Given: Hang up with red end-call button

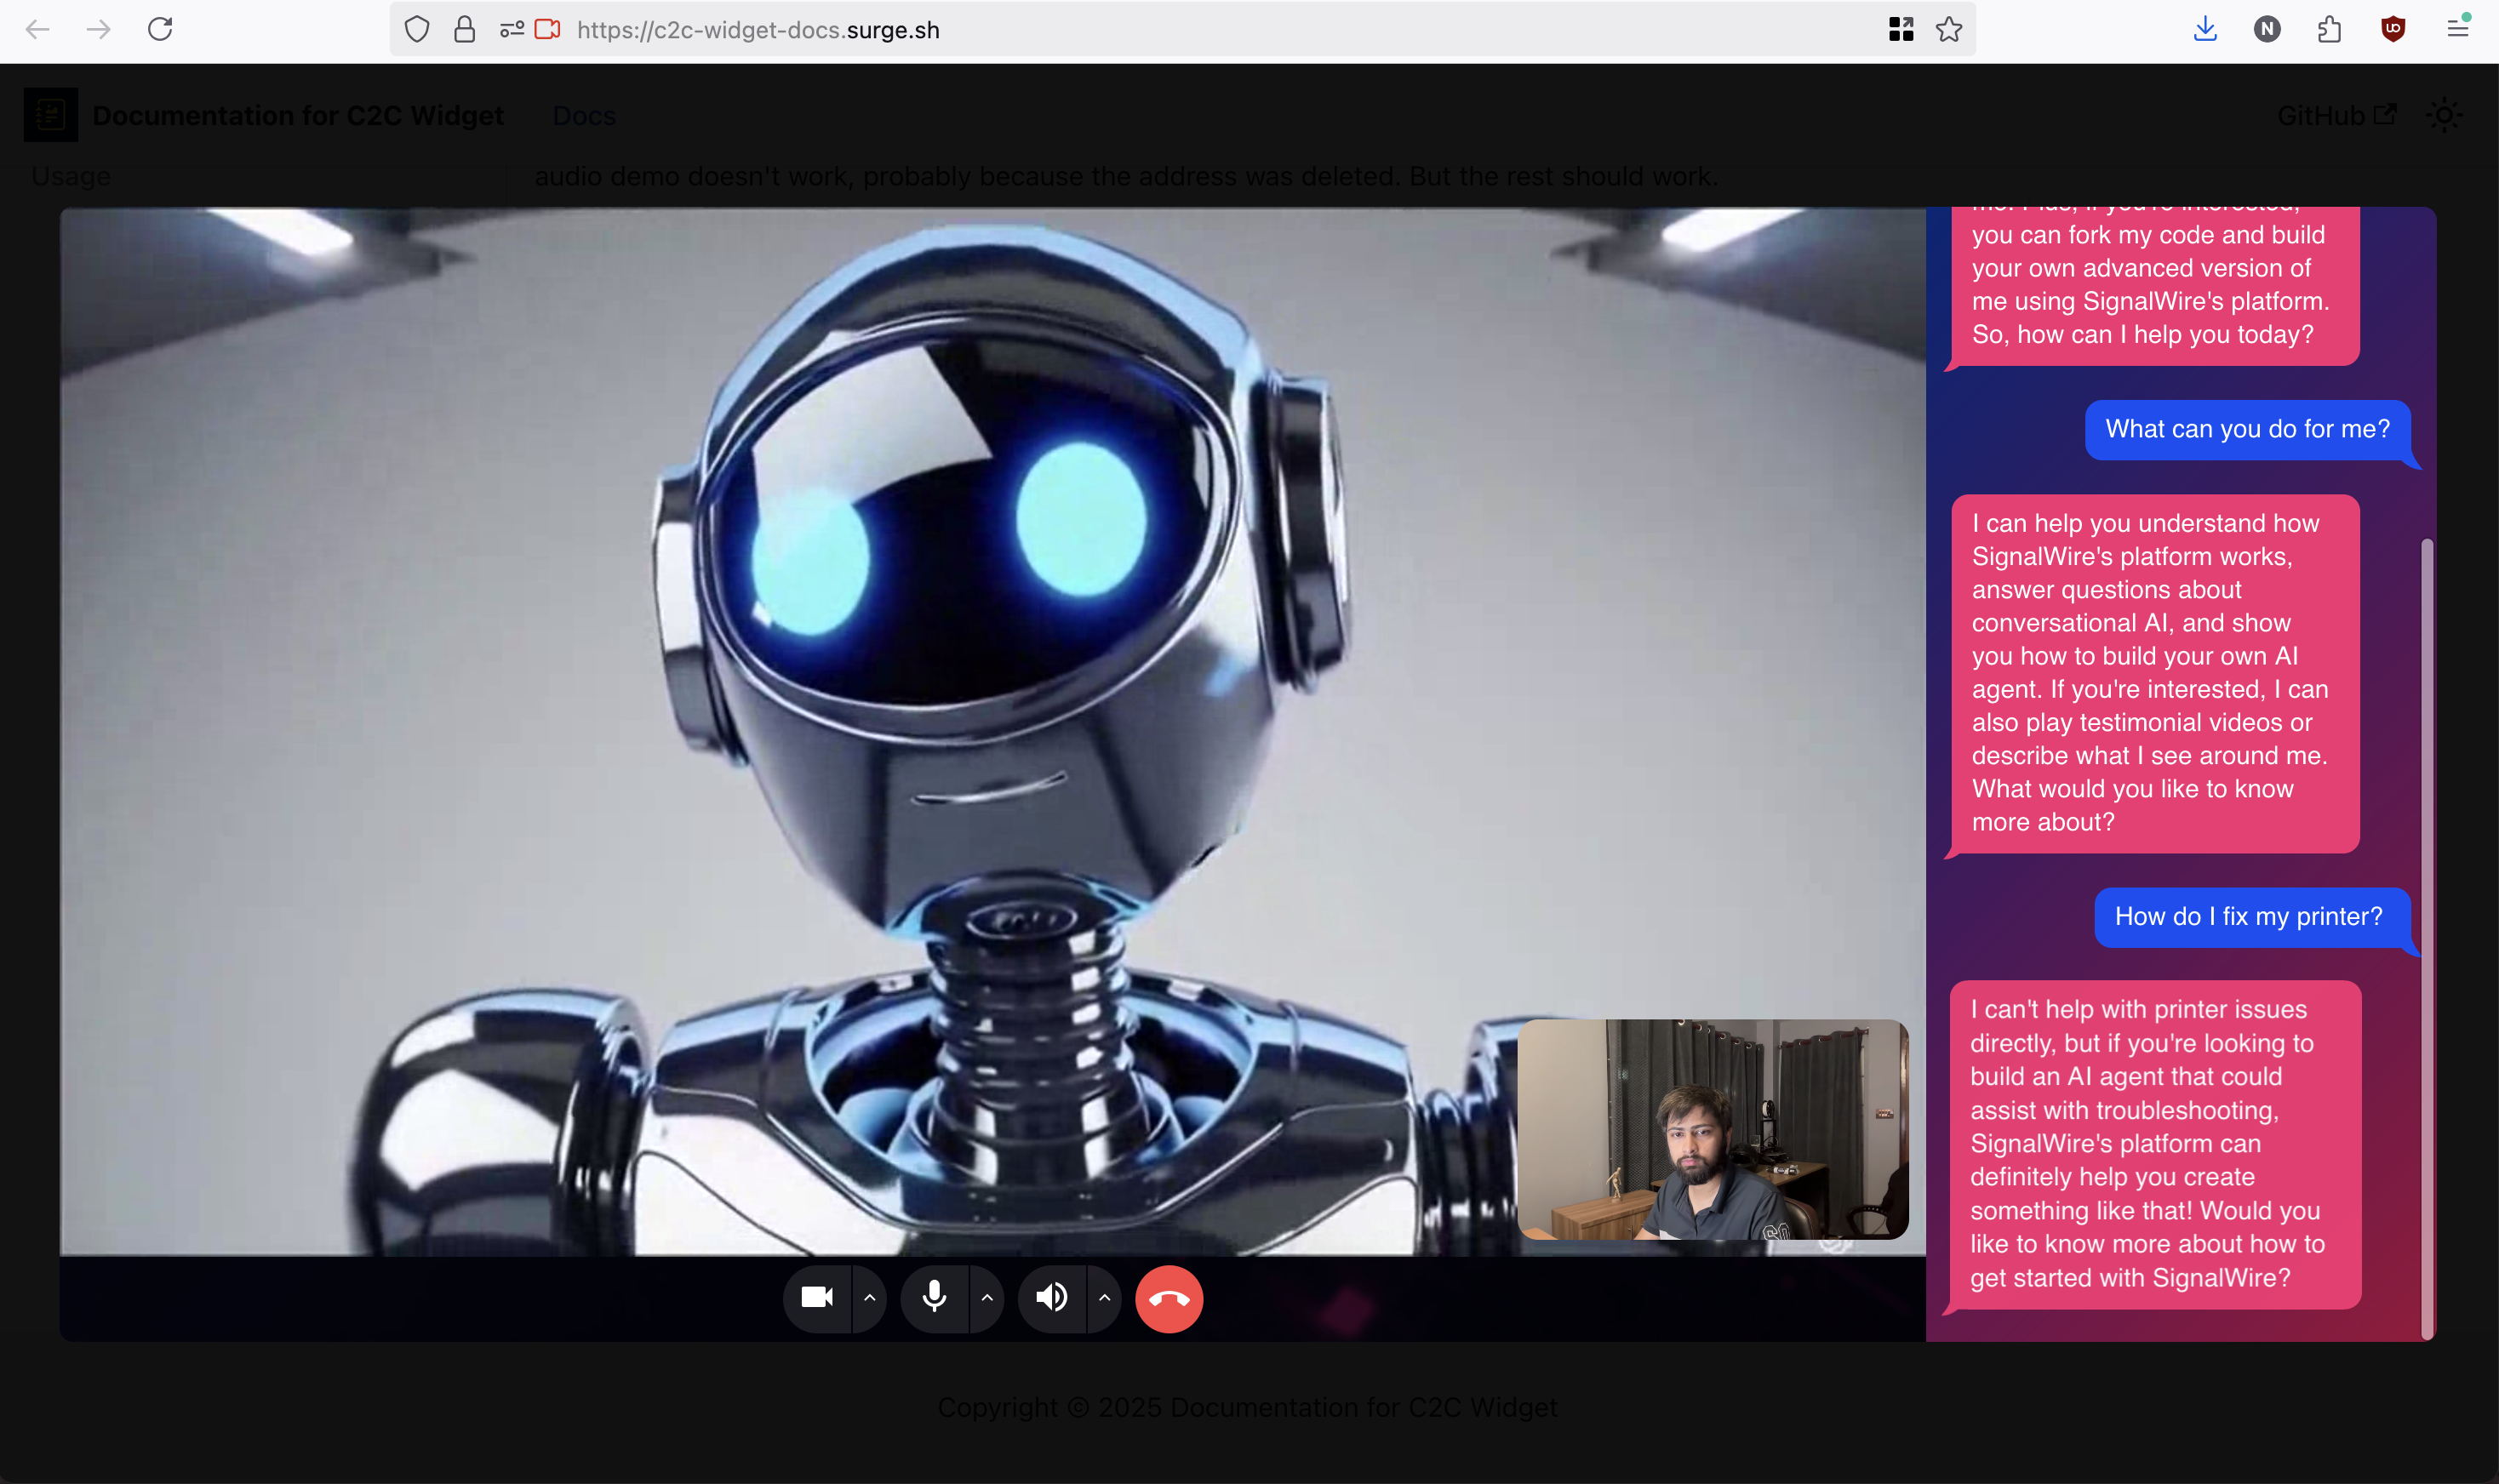Looking at the screenshot, I should pyautogui.click(x=1168, y=1299).
